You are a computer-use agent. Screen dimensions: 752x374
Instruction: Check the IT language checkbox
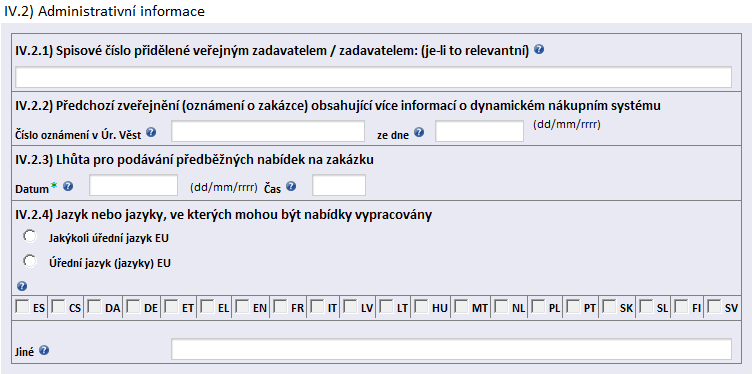tap(317, 306)
